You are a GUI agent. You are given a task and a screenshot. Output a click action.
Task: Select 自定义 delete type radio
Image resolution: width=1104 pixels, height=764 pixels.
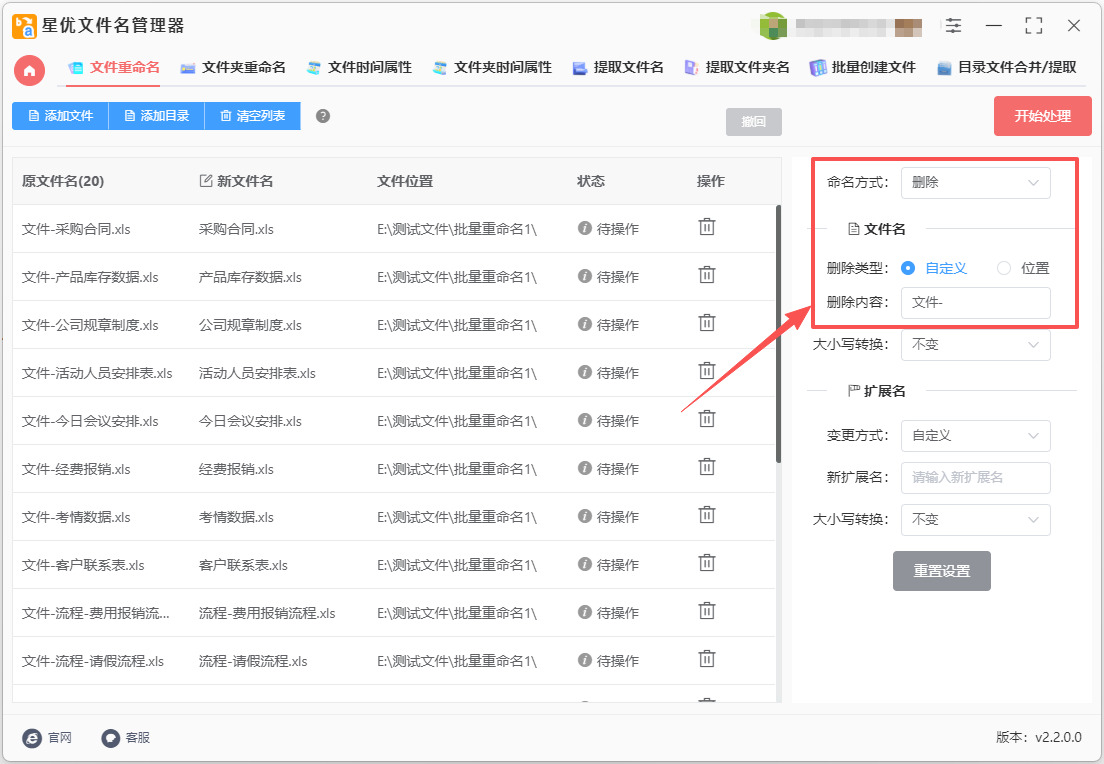908,268
